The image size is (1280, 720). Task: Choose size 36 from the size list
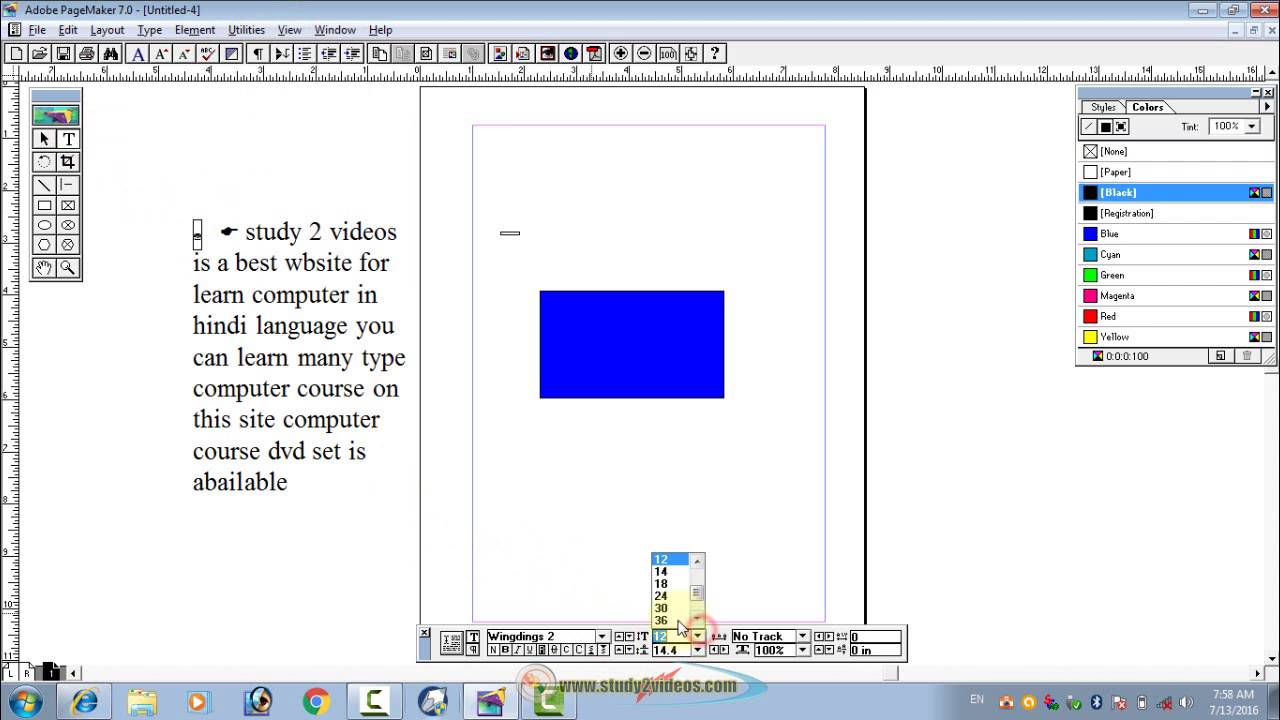671,621
